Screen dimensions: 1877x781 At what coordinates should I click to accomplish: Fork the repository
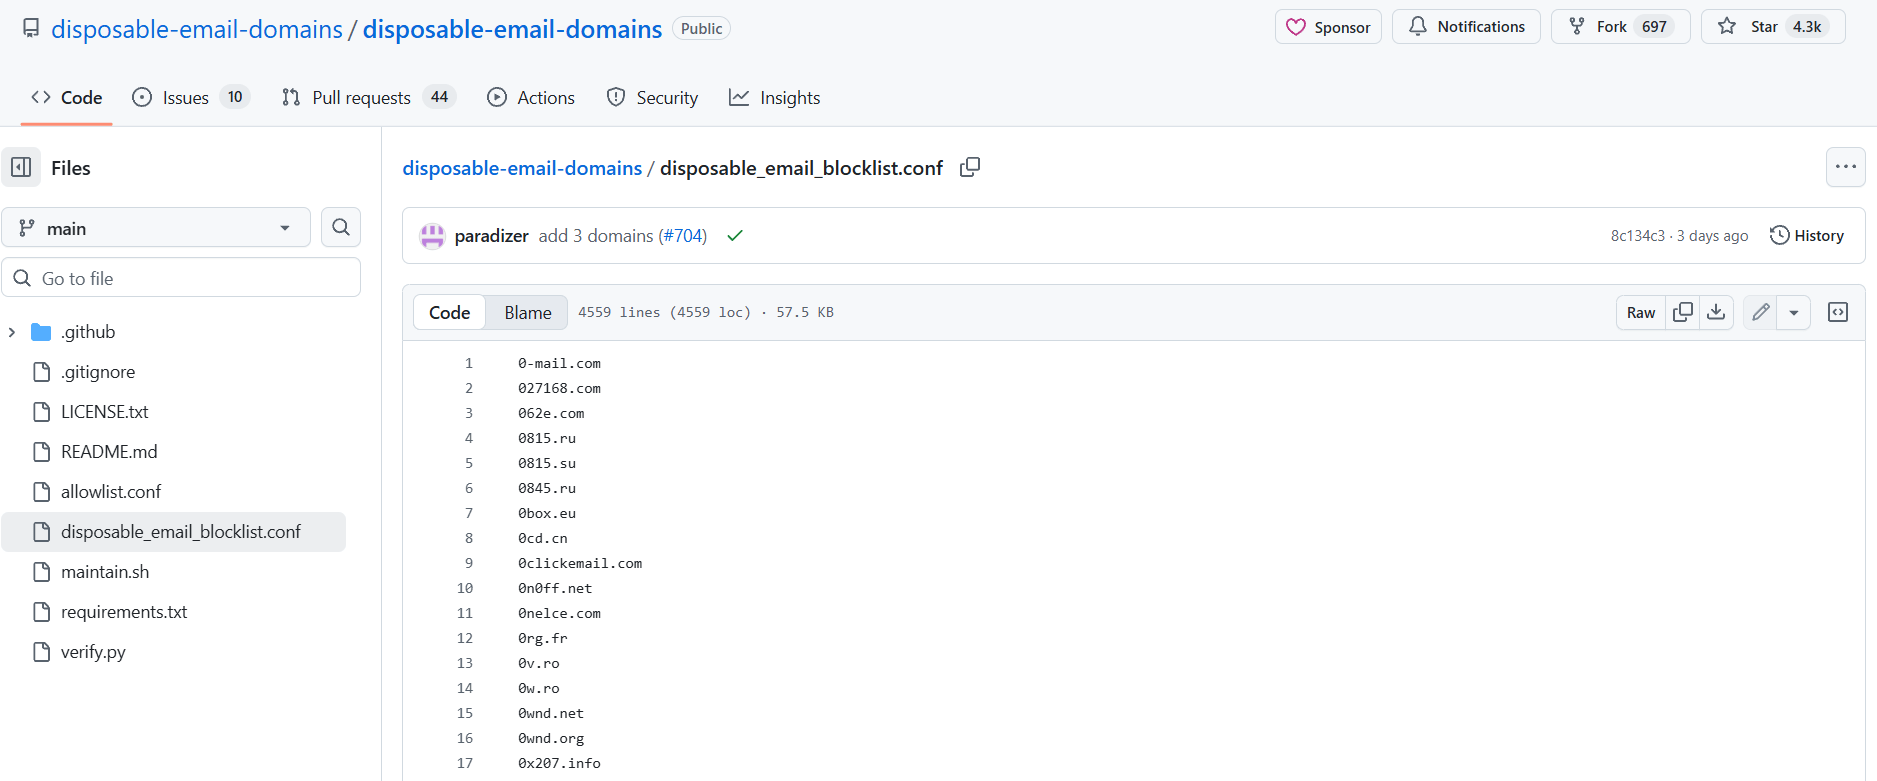[1620, 27]
